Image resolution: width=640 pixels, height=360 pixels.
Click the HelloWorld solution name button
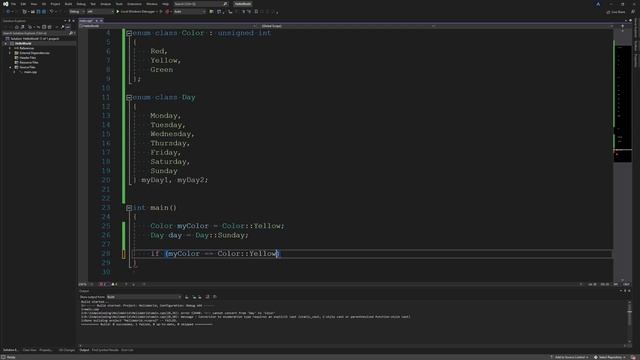click(x=242, y=4)
